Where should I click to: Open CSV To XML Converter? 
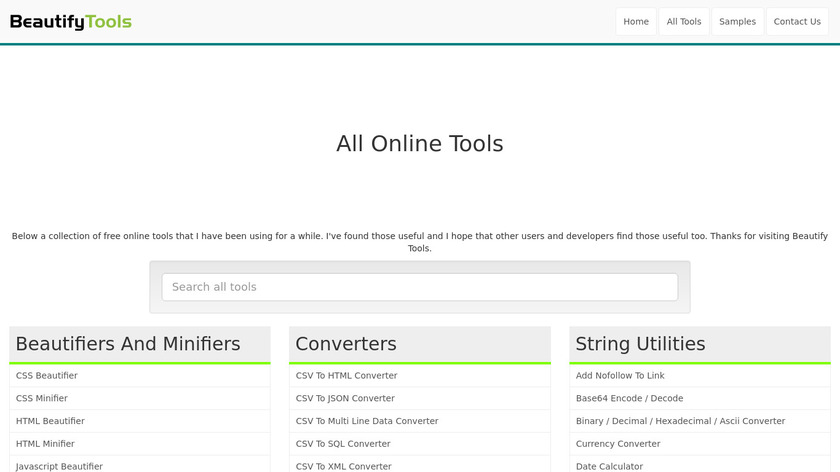[x=419, y=464]
